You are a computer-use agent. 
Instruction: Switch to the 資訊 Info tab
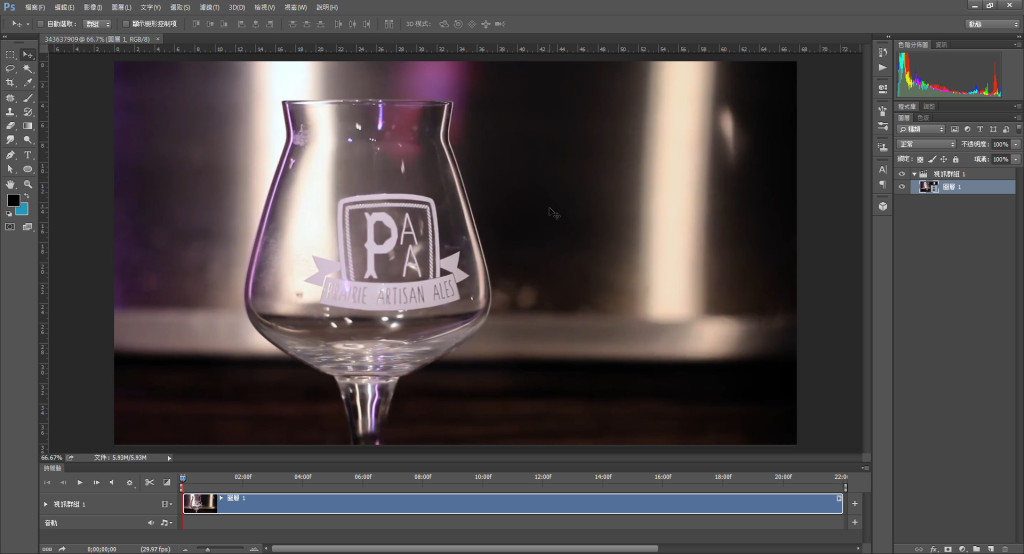click(x=941, y=44)
